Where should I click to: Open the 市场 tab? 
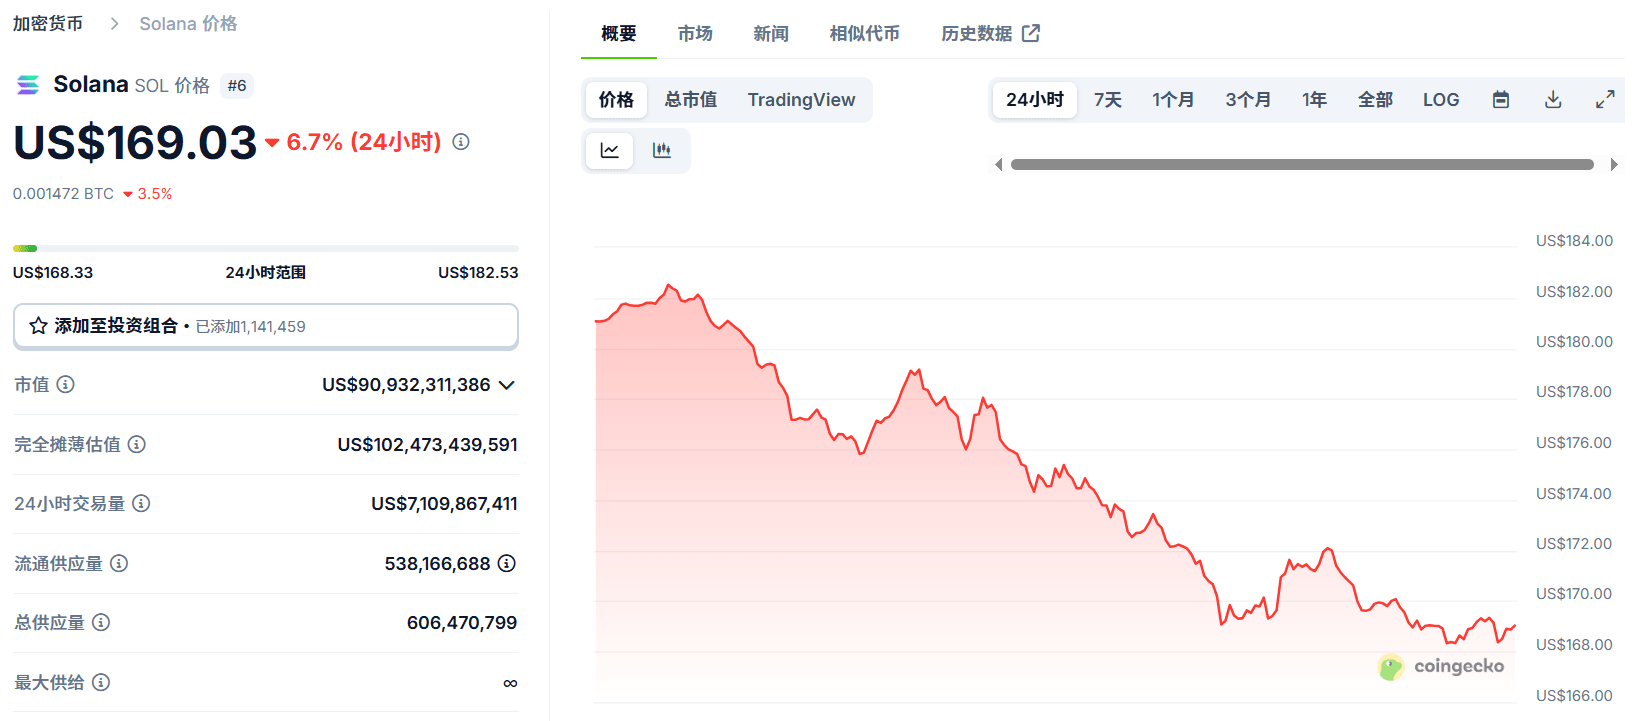click(695, 34)
